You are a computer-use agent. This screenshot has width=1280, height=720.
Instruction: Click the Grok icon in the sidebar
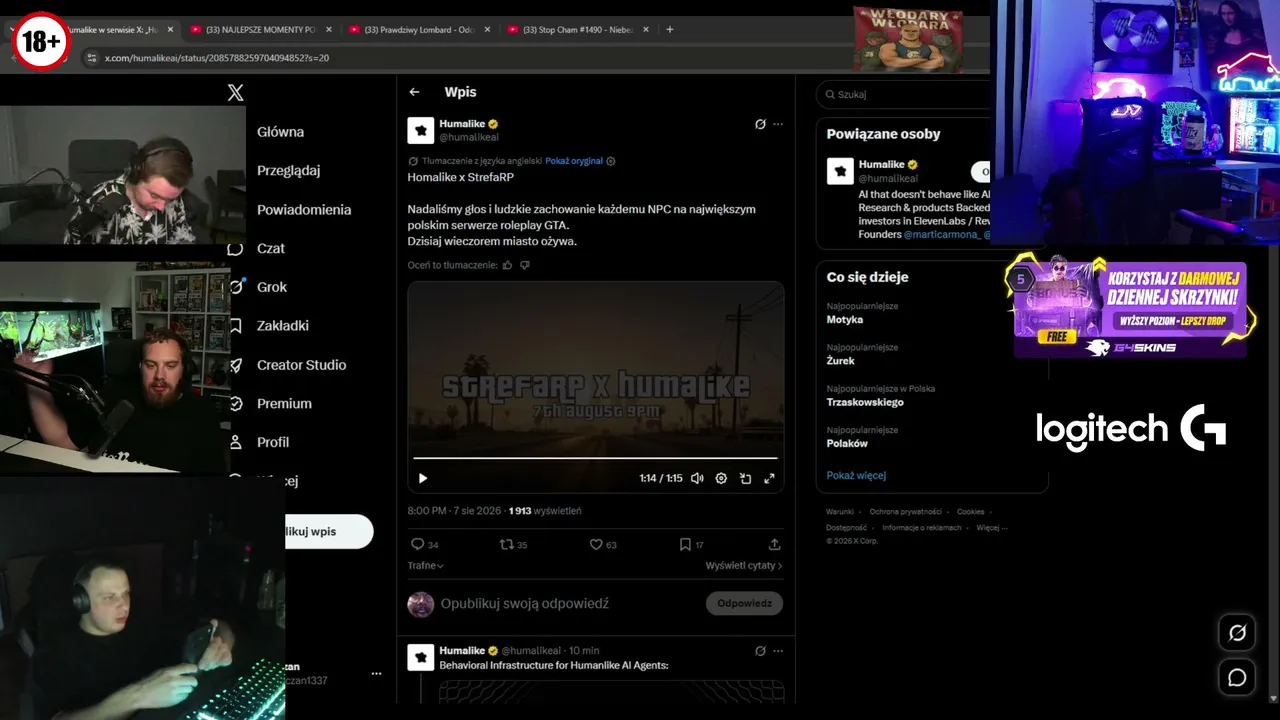[237, 287]
